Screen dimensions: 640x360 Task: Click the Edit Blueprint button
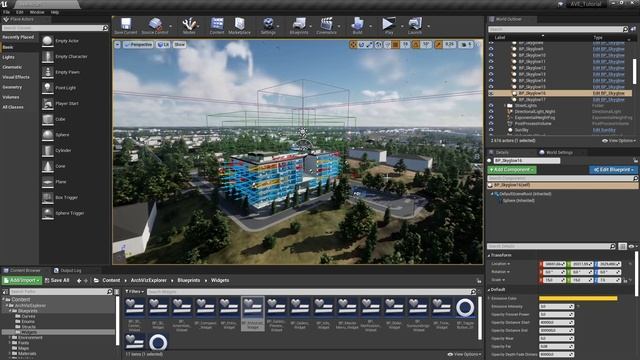tap(613, 169)
